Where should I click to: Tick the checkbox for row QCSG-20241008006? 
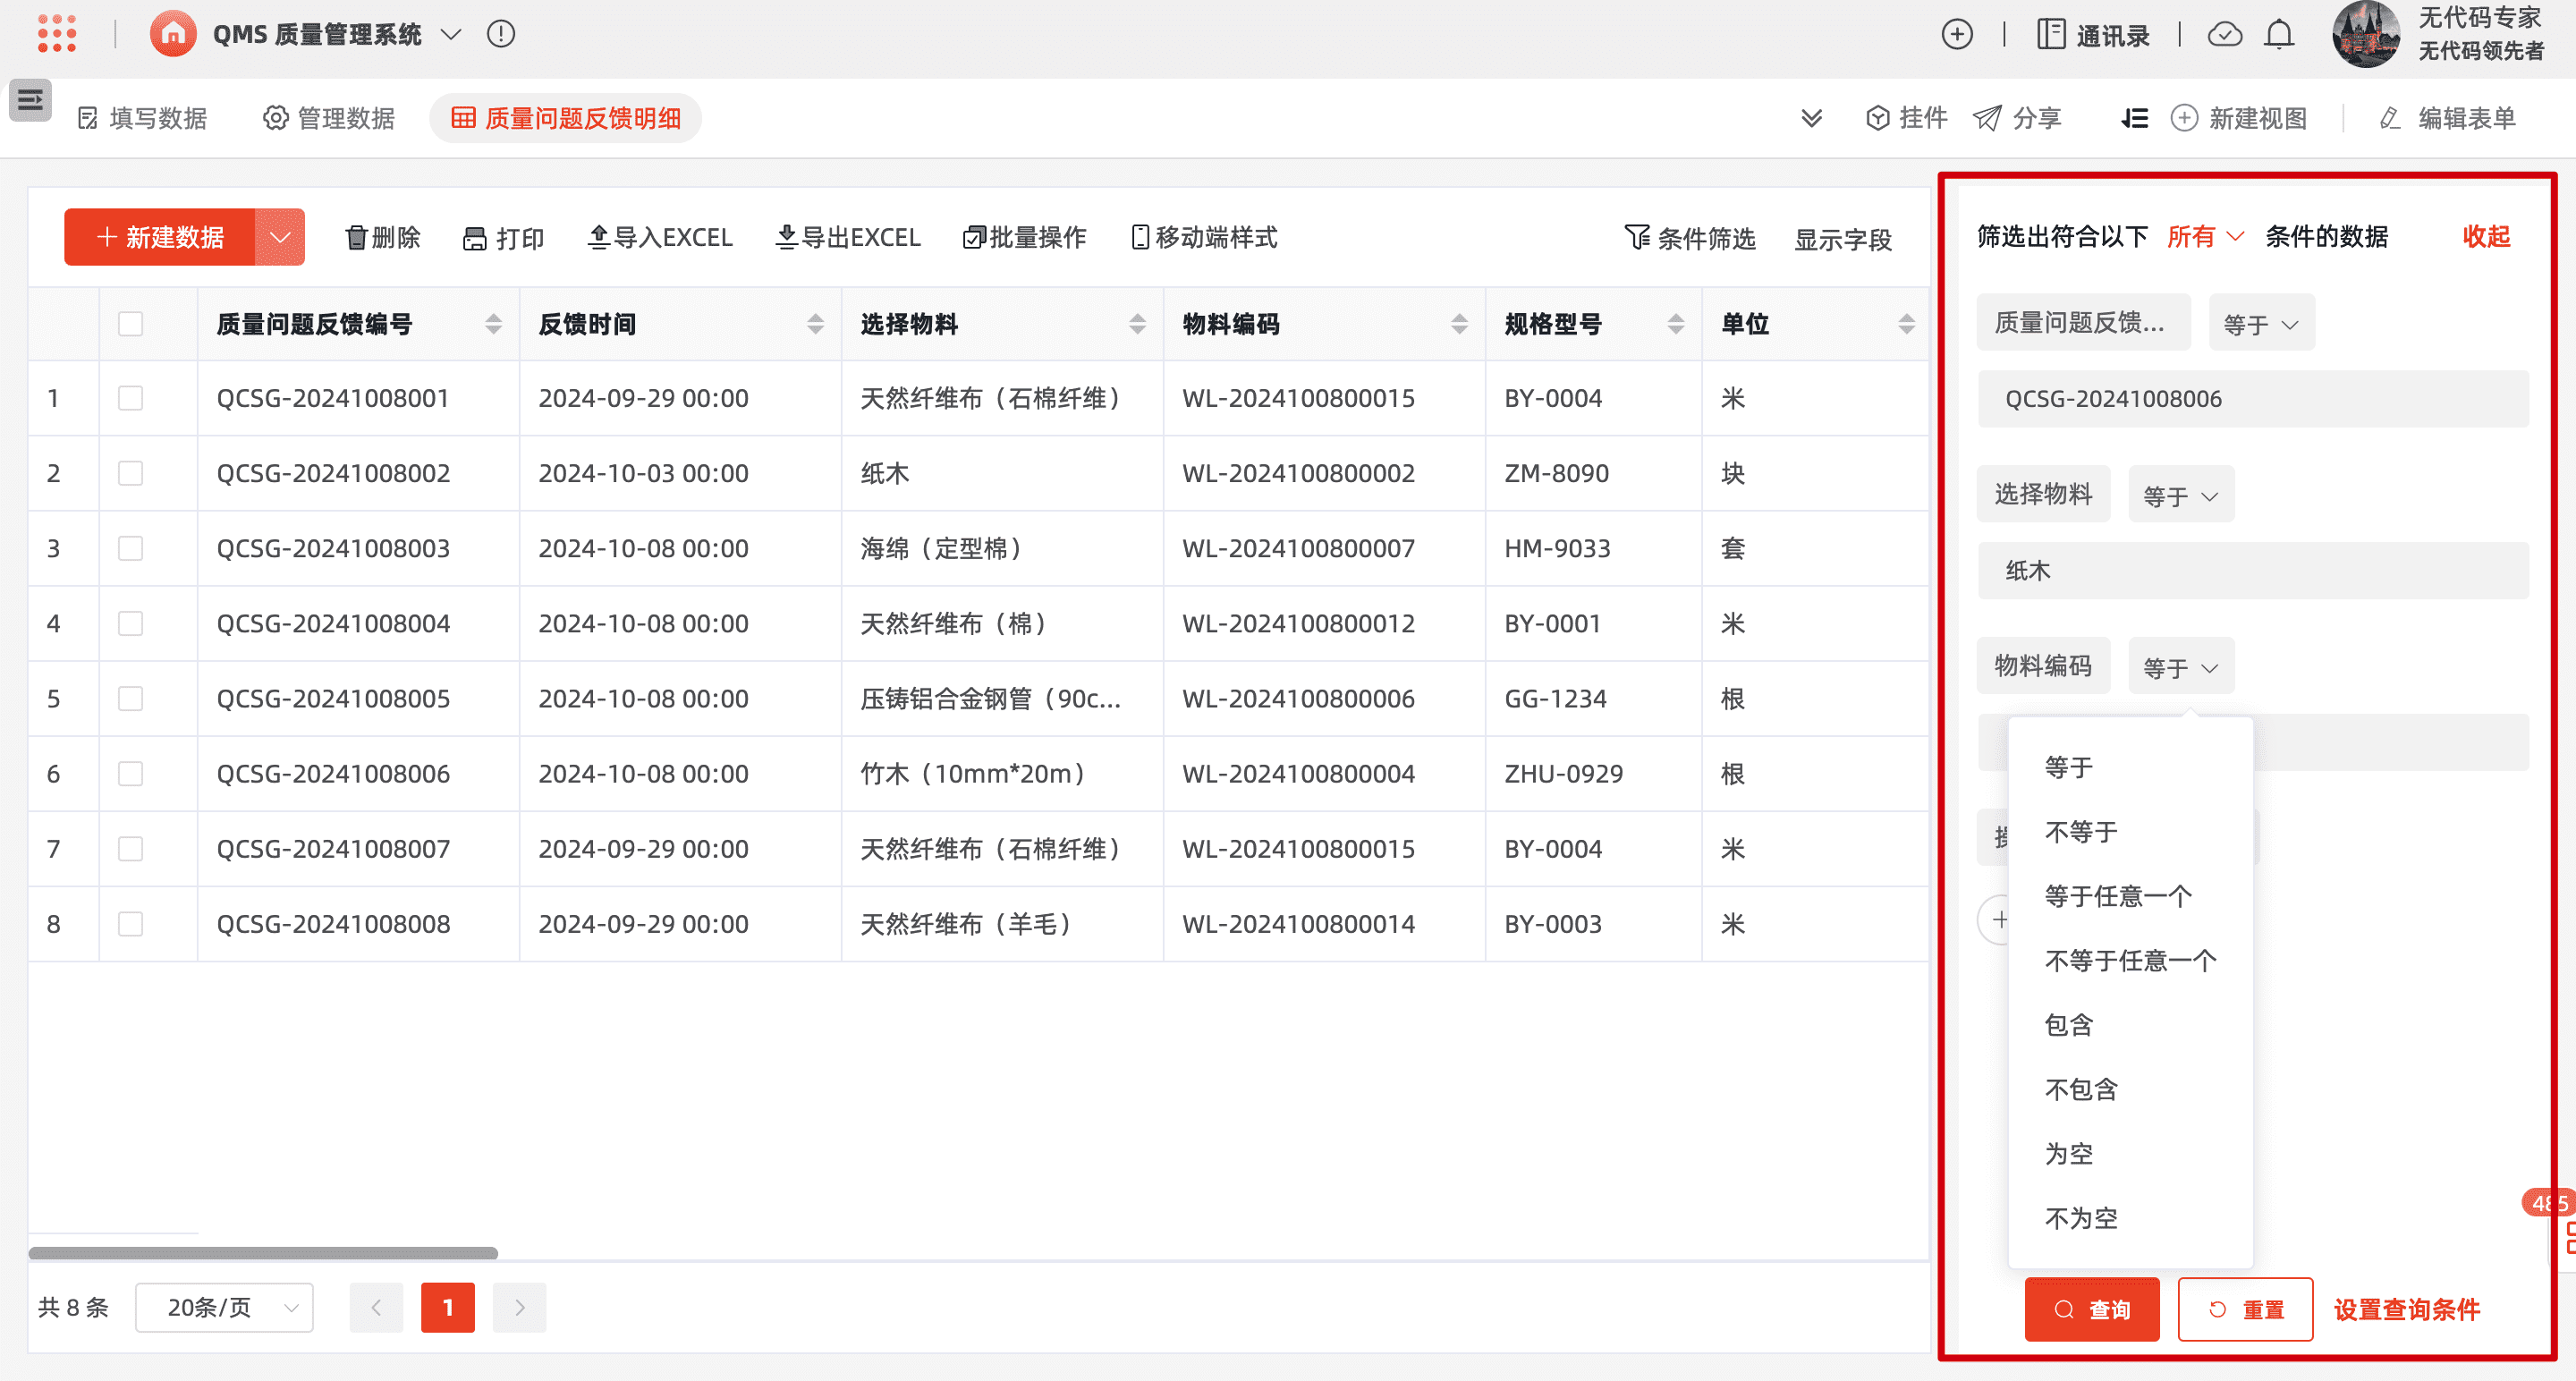click(131, 773)
